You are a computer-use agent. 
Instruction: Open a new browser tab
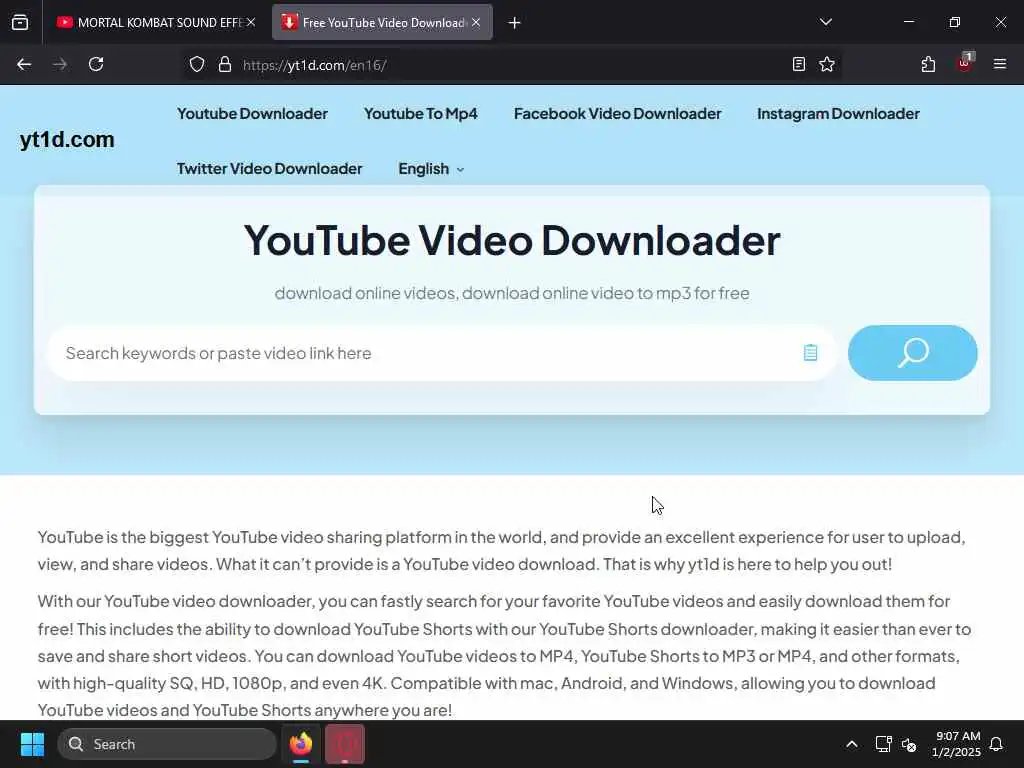[515, 23]
